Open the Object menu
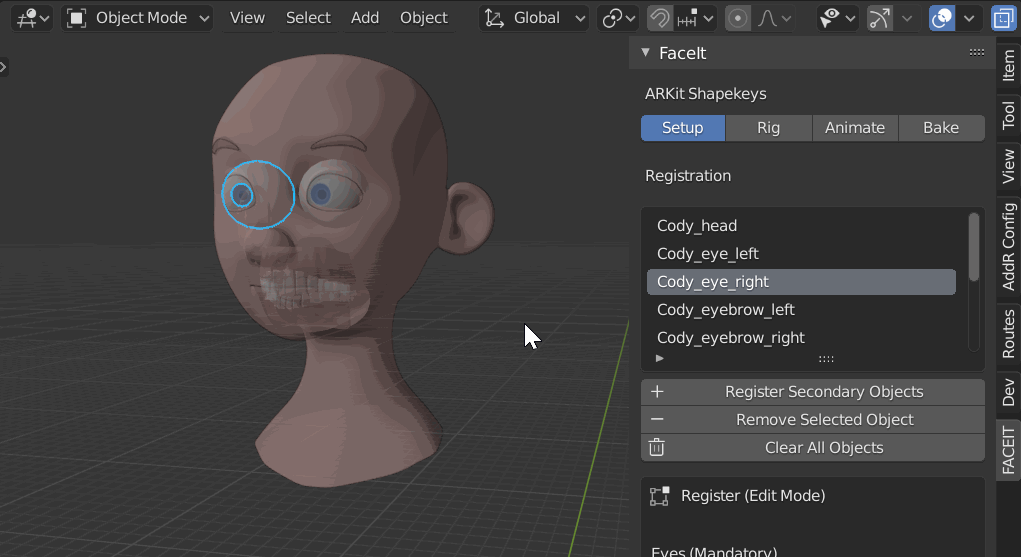 [423, 18]
